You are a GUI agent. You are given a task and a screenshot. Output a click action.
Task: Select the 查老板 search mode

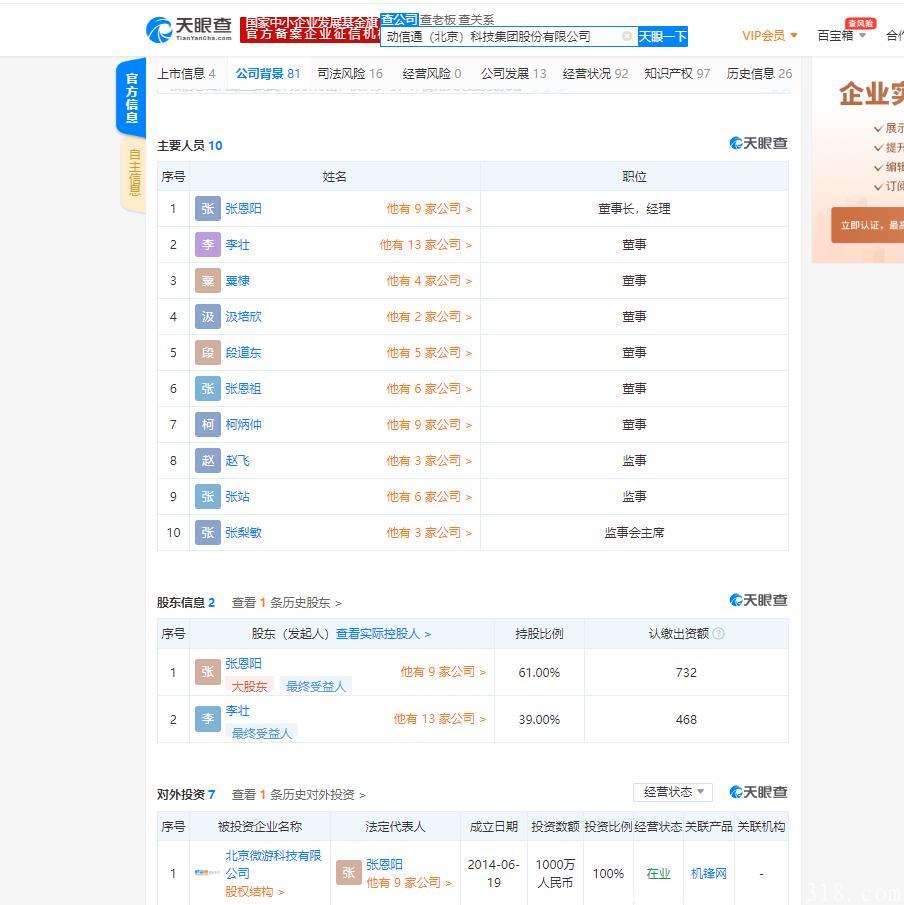[438, 20]
